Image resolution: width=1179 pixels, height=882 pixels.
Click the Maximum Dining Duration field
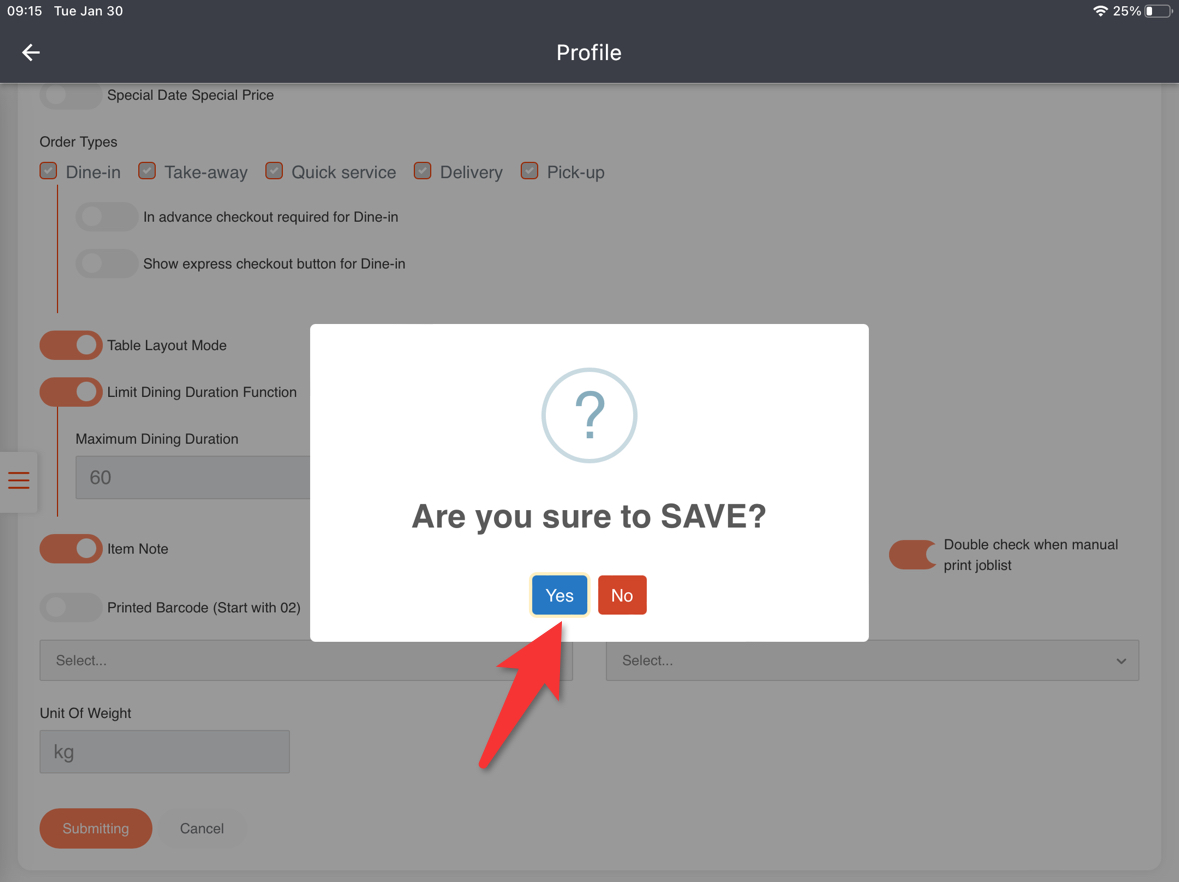(192, 477)
